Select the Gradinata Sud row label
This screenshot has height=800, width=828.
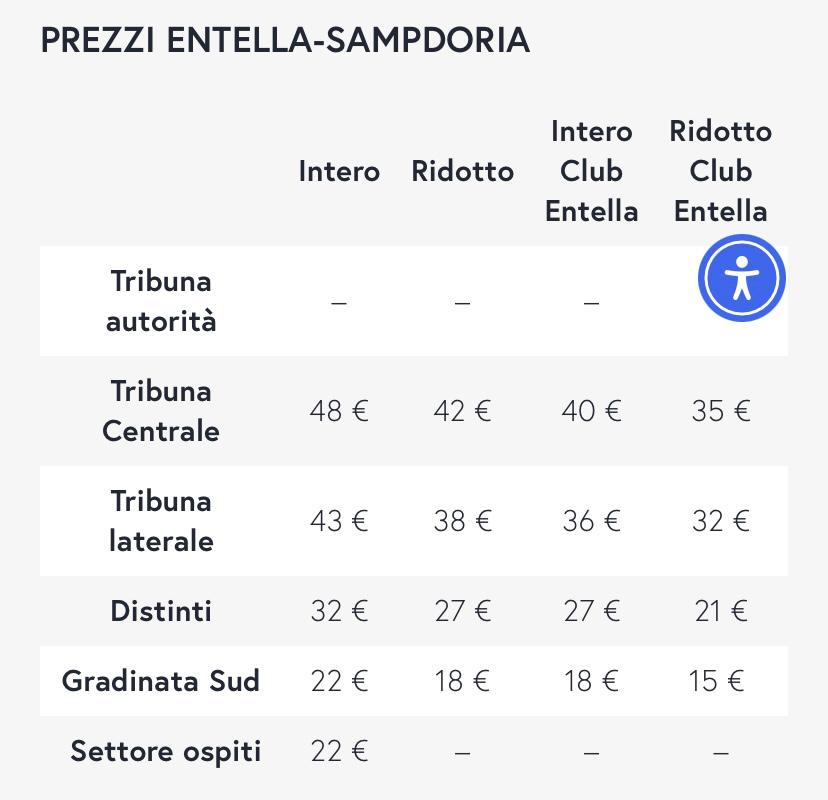(x=161, y=681)
